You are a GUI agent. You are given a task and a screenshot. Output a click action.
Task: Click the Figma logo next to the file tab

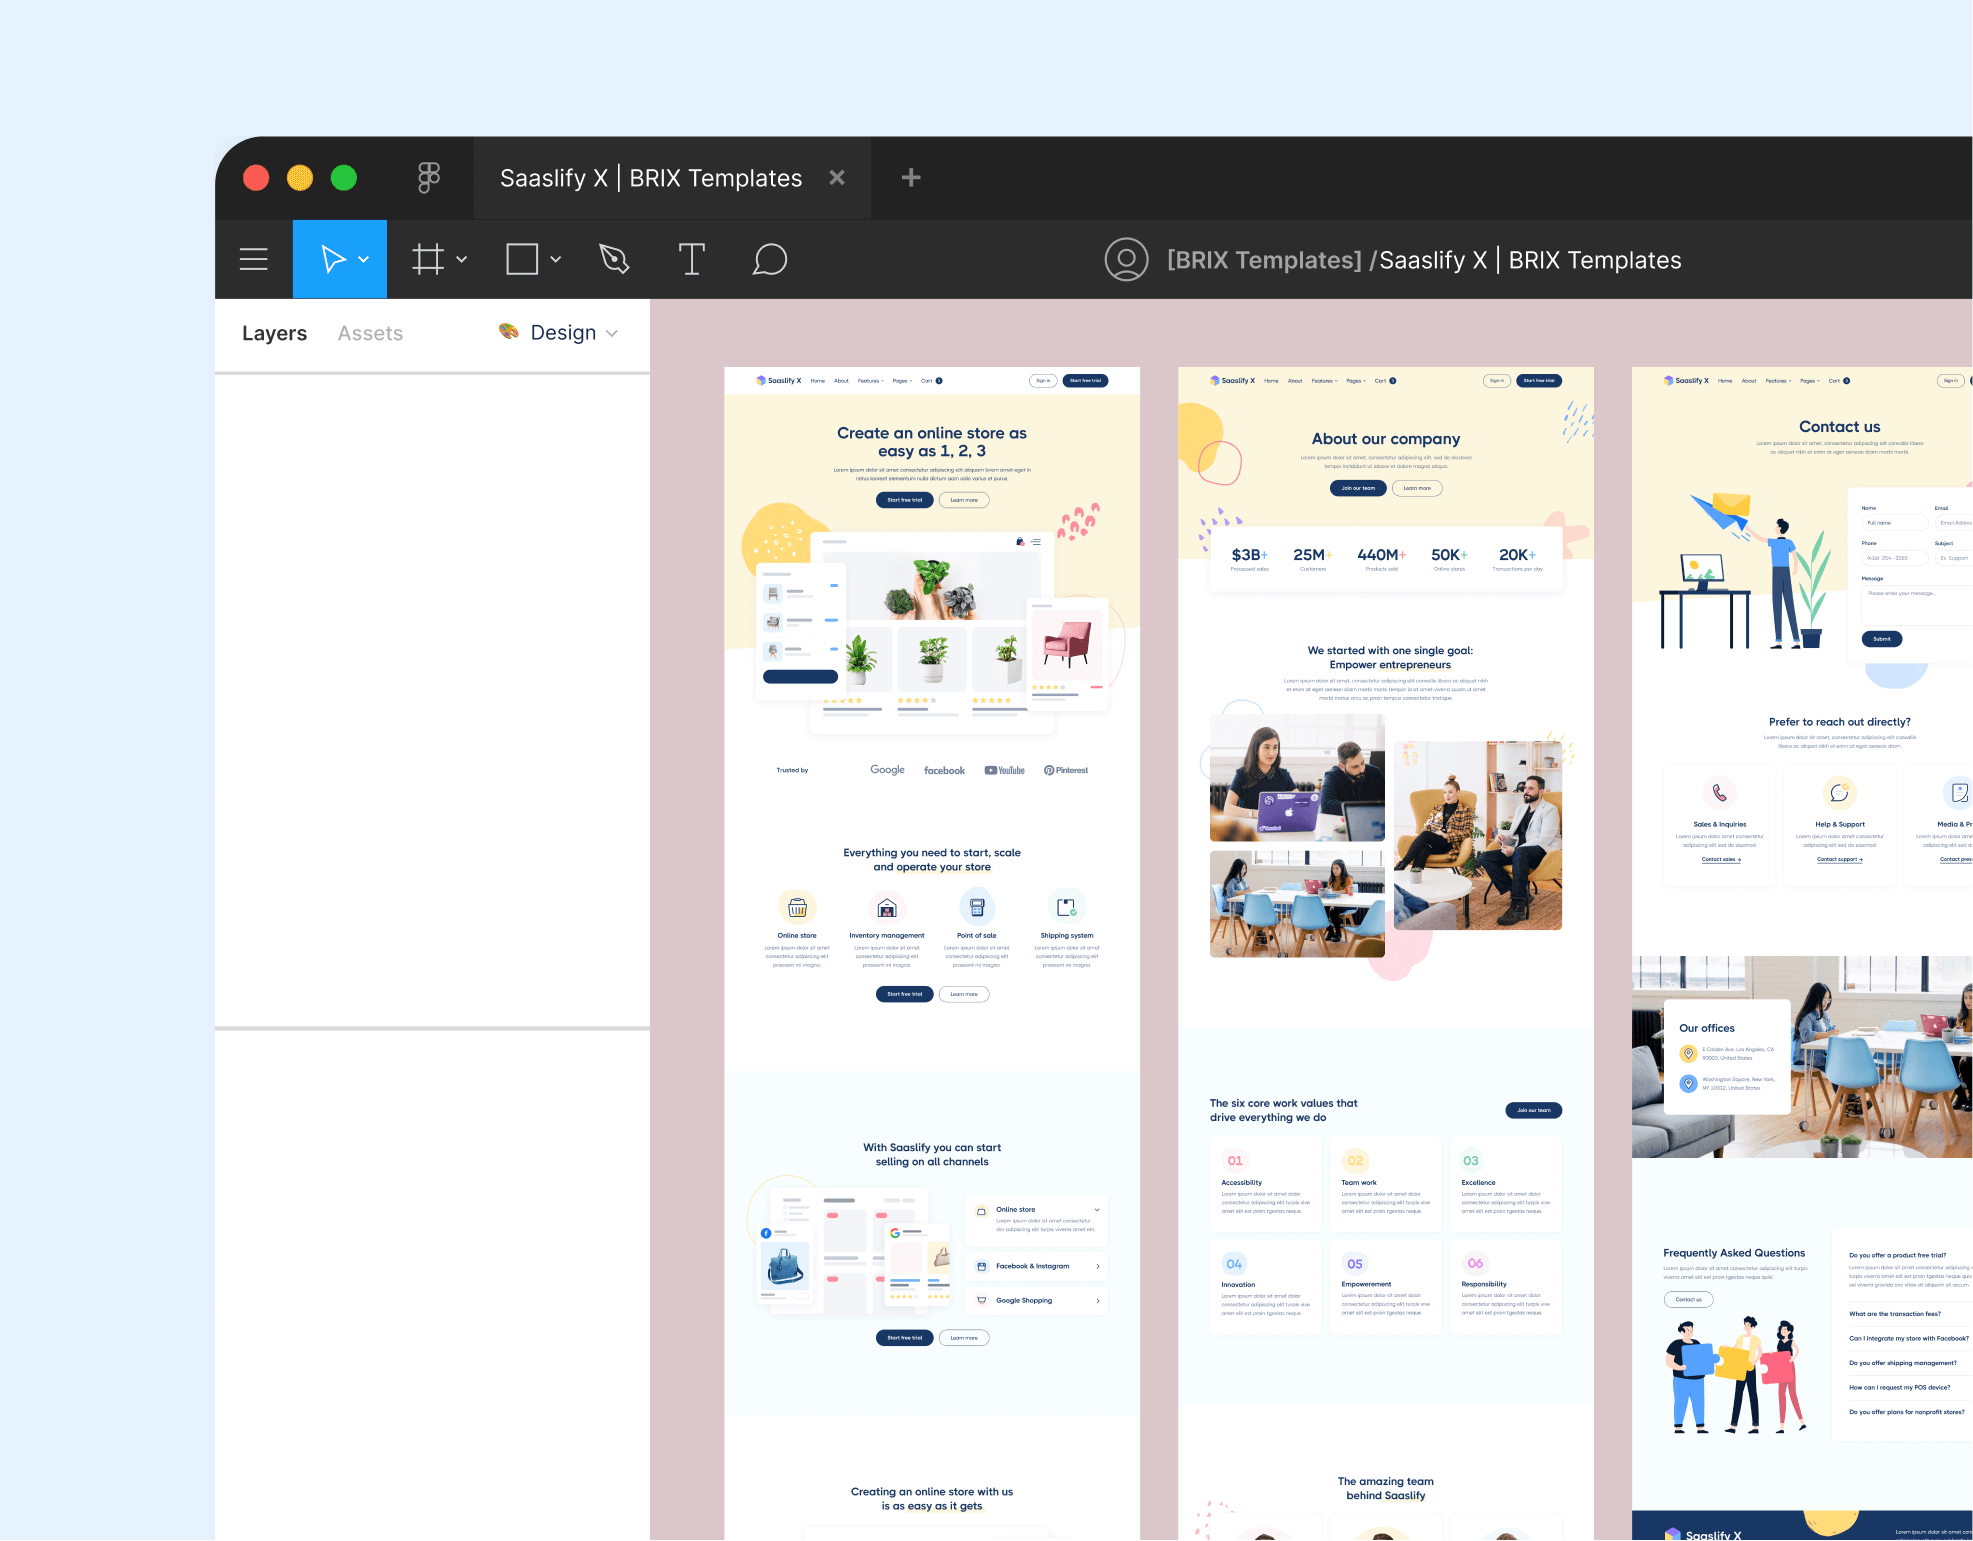click(x=428, y=177)
